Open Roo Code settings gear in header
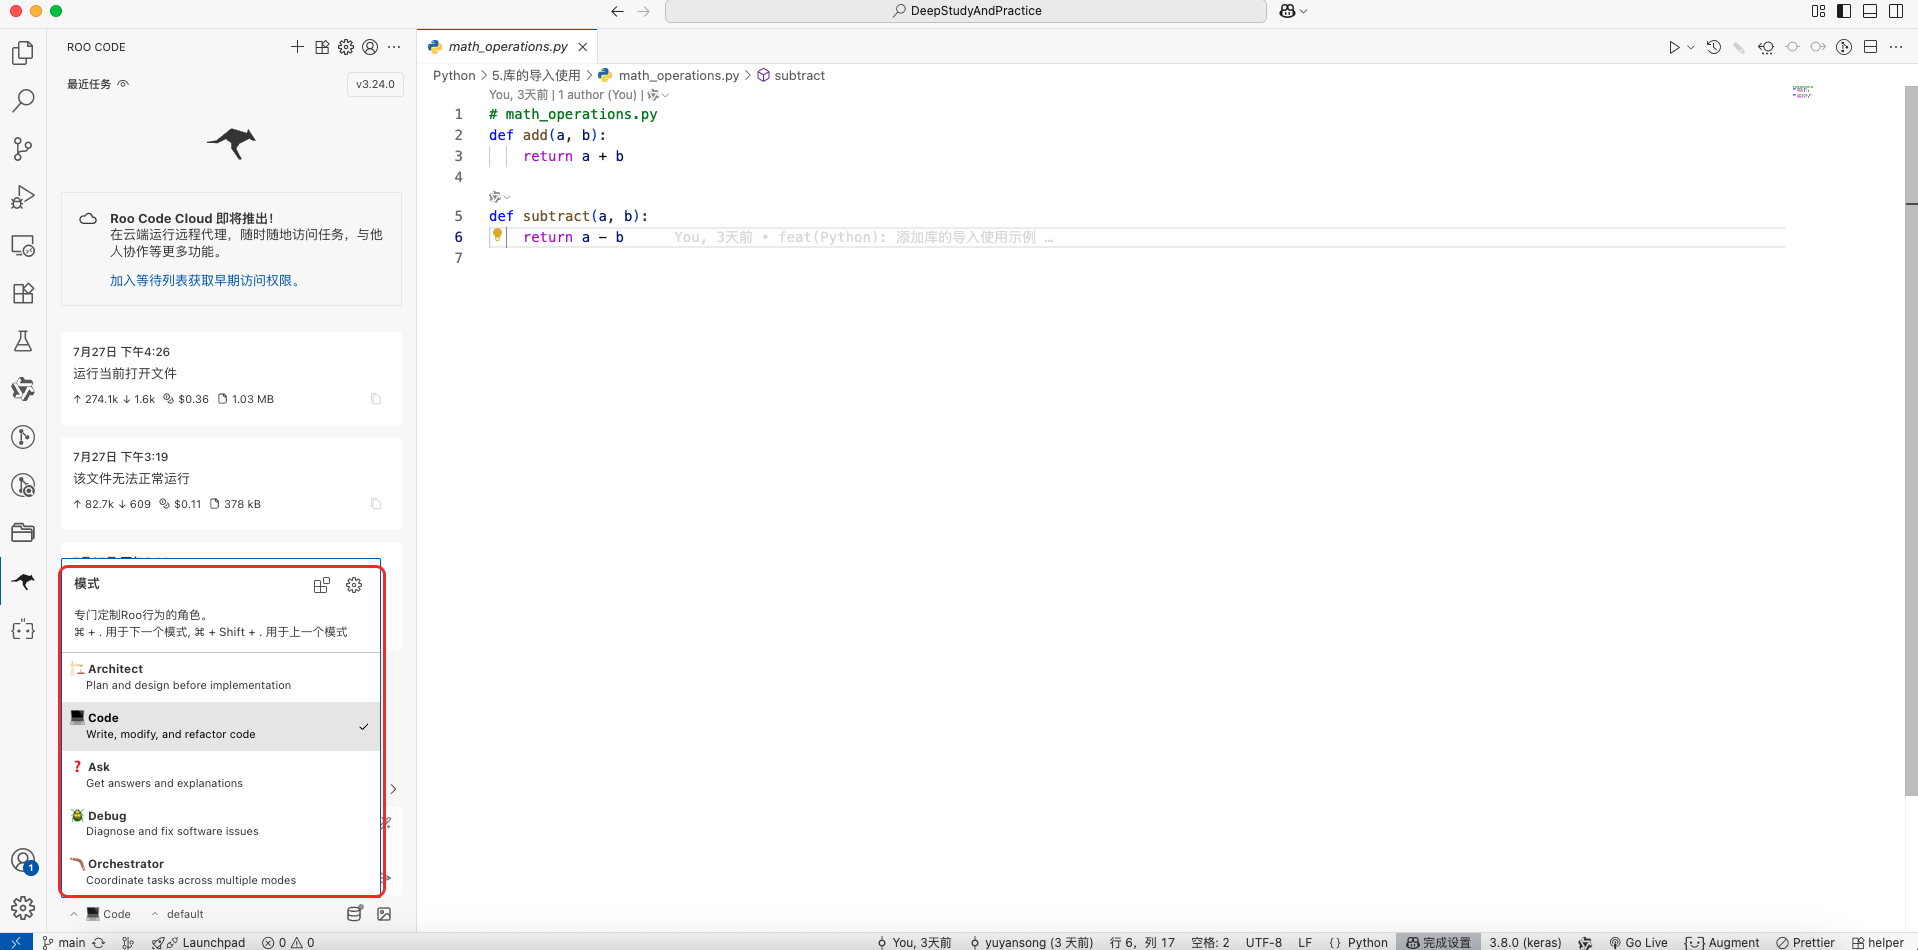1918x950 pixels. (346, 47)
